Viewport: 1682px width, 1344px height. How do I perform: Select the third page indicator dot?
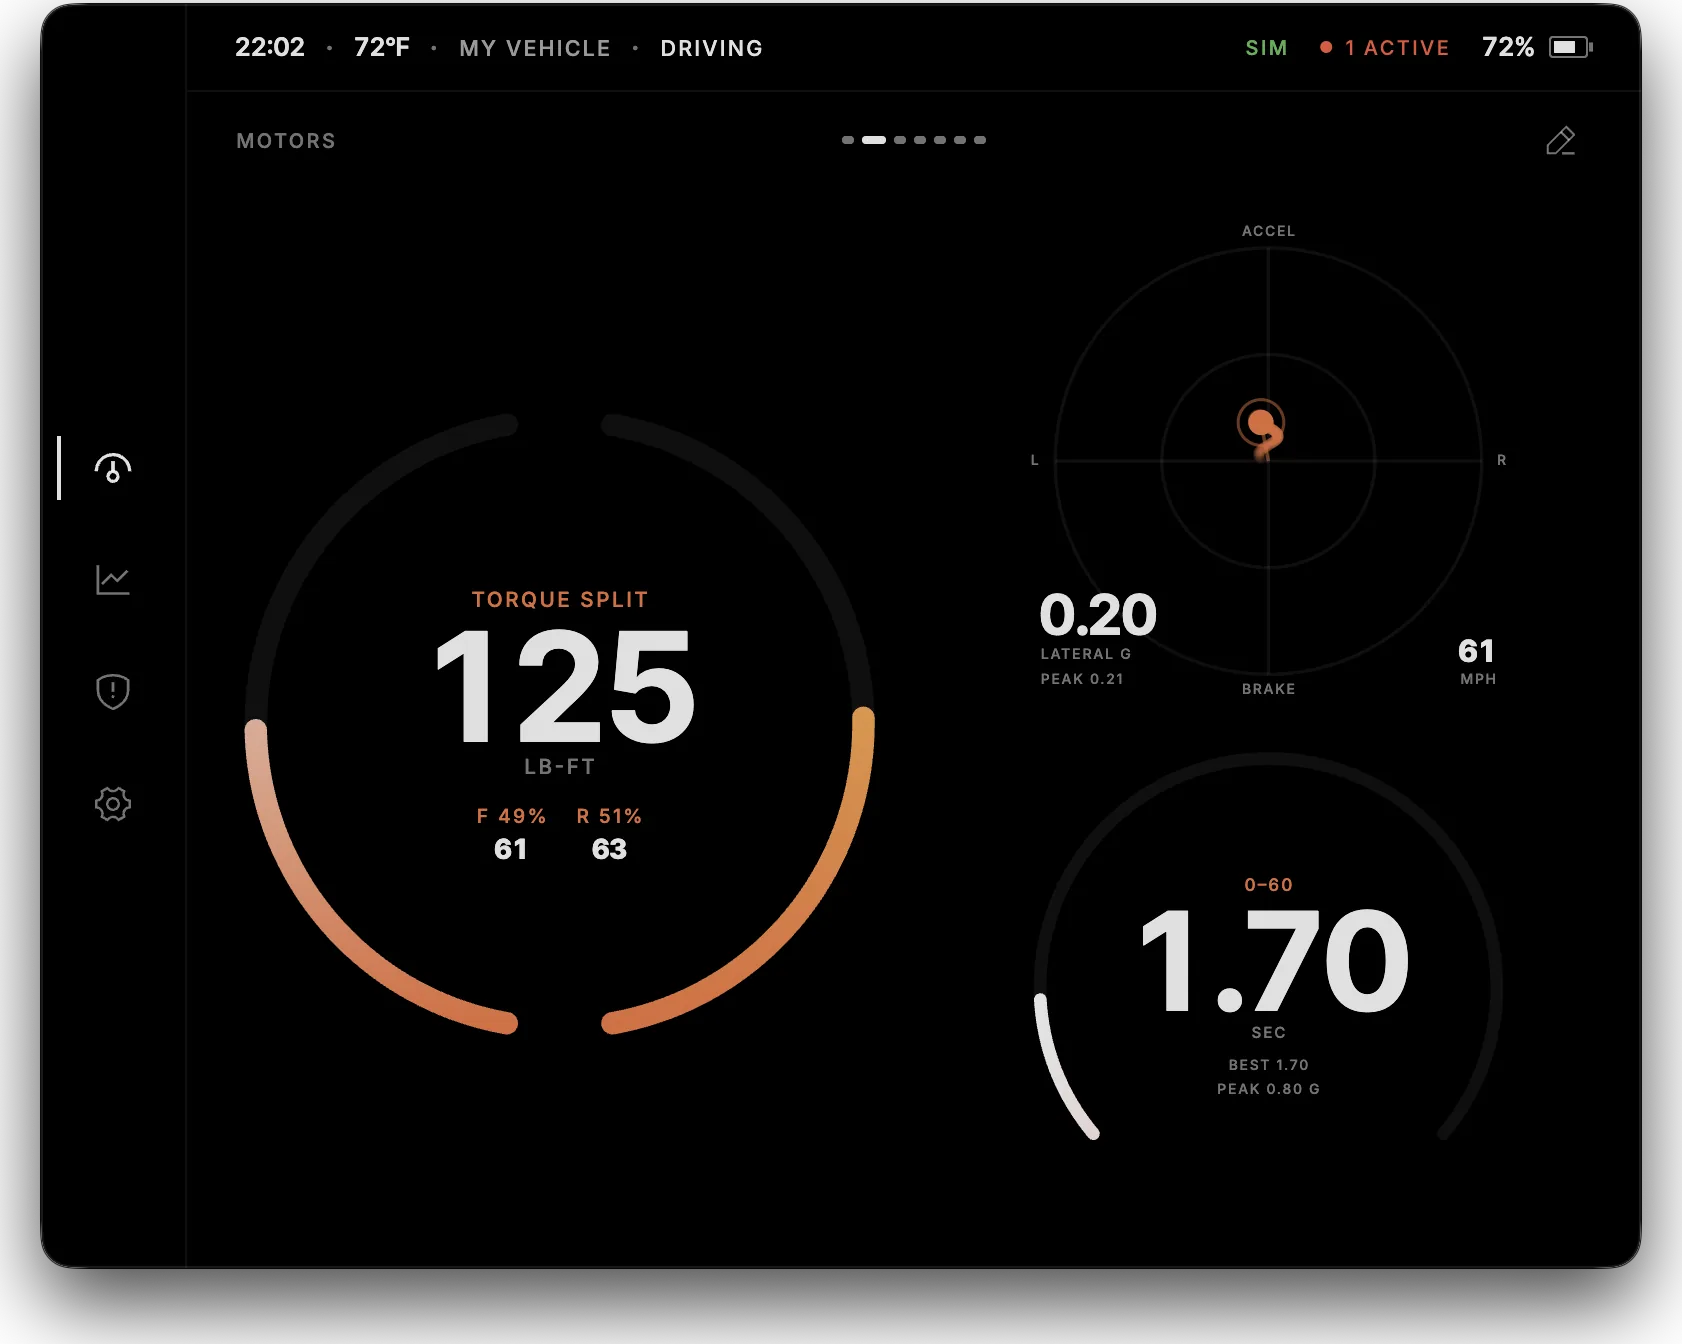[x=900, y=140]
